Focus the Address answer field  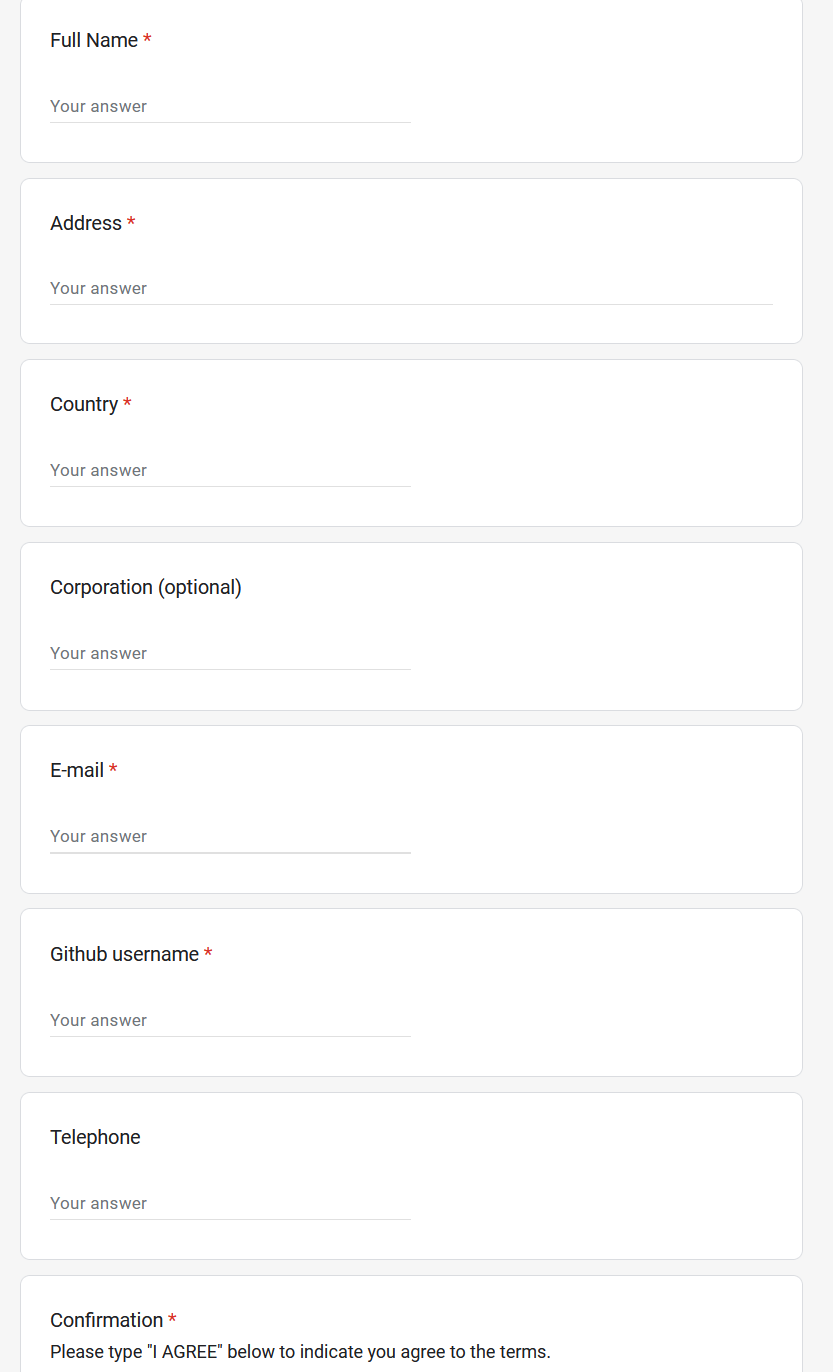410,288
